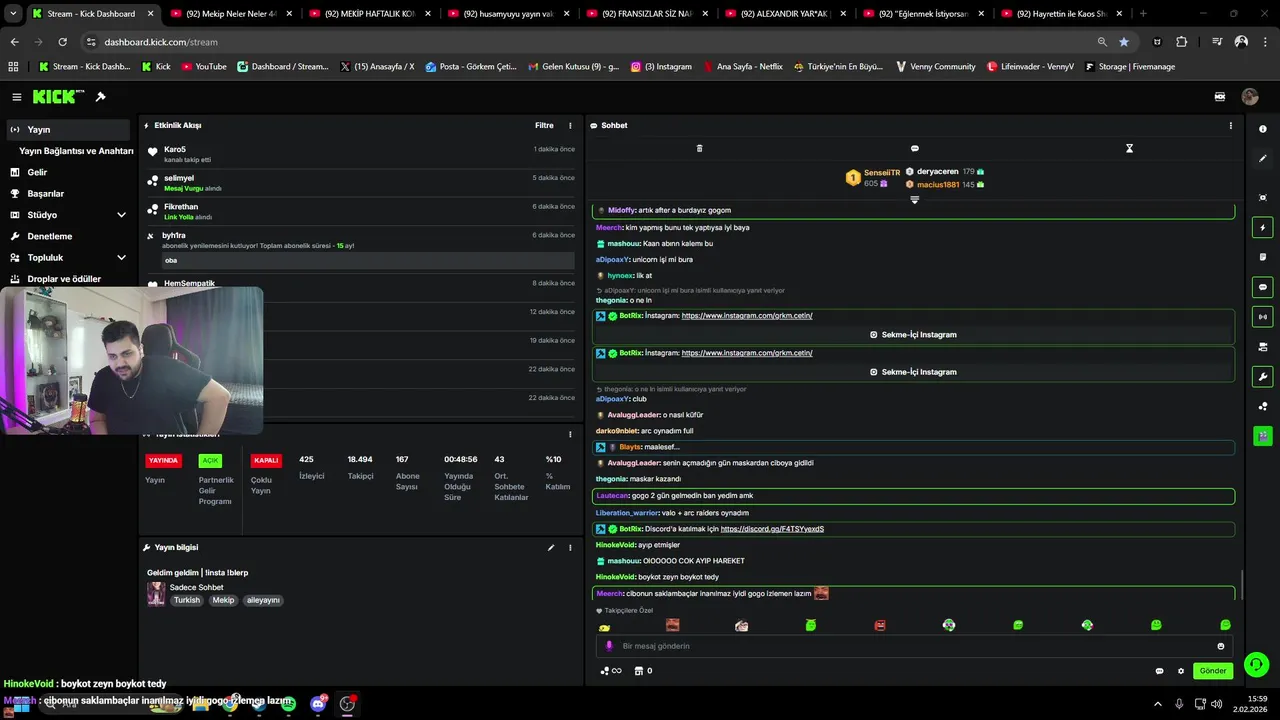Viewport: 1280px width, 720px height.
Task: Toggle the broadcast signal widget in right sidebar
Action: click(1263, 317)
